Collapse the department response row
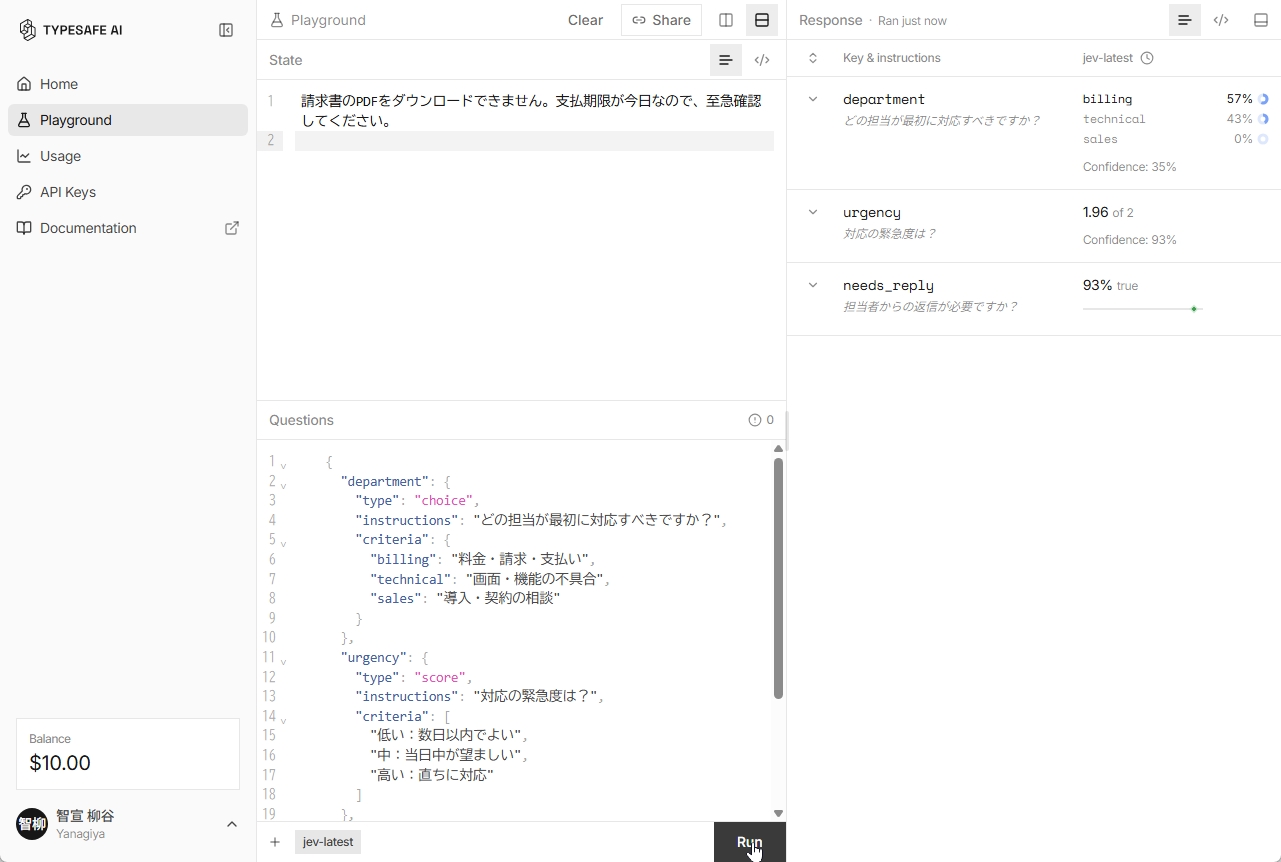This screenshot has width=1281, height=862. [x=813, y=99]
